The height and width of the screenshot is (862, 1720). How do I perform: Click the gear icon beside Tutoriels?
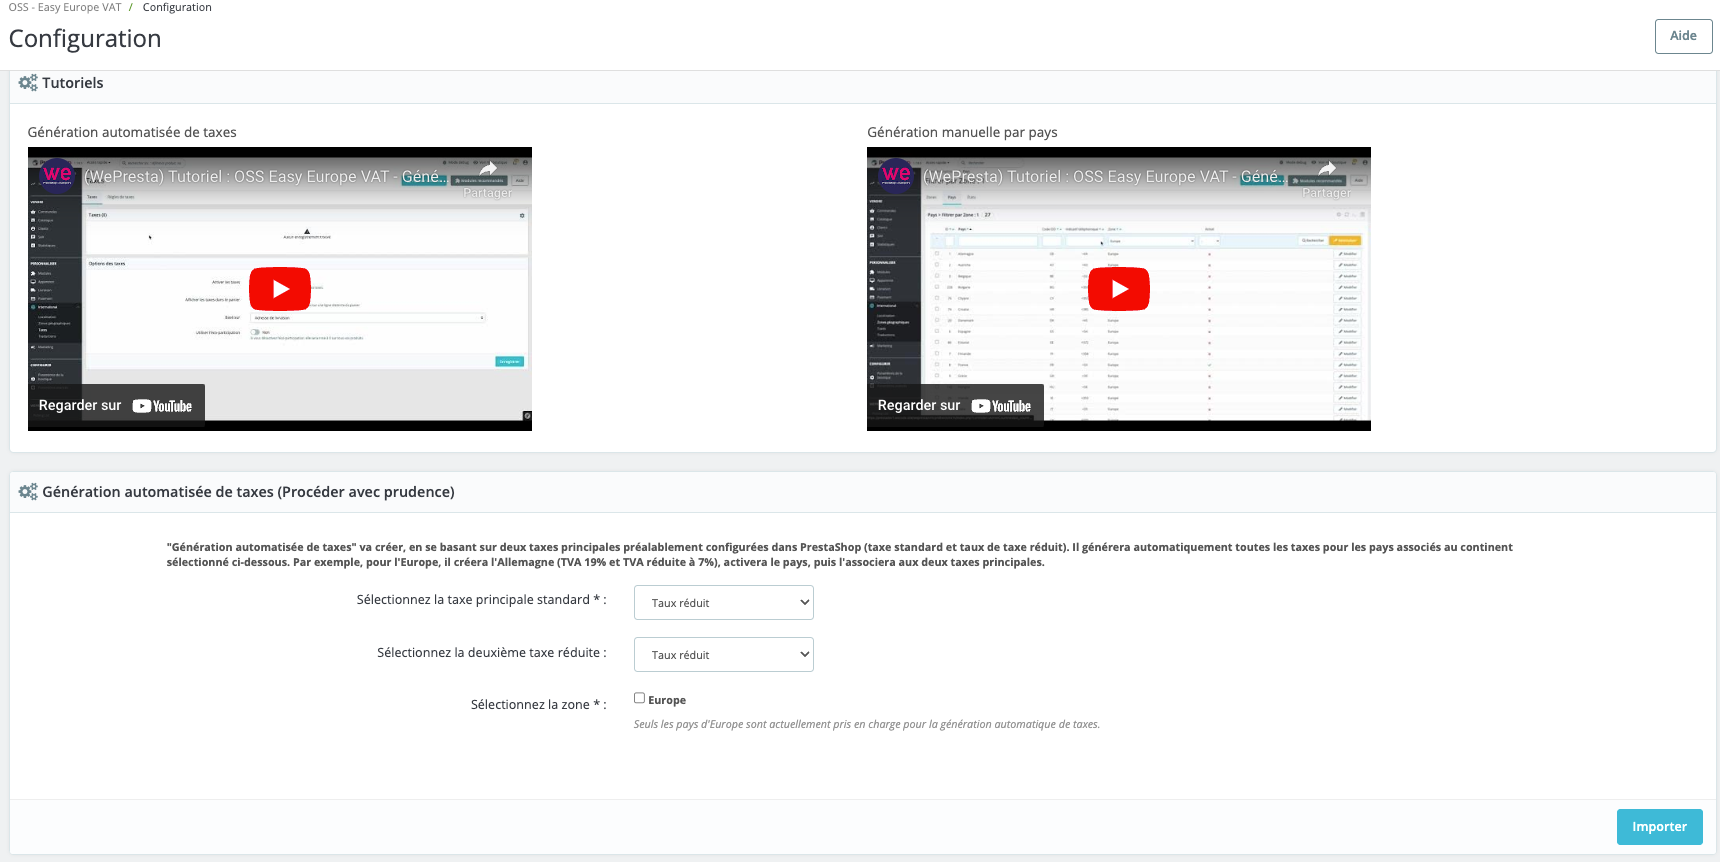(x=28, y=83)
